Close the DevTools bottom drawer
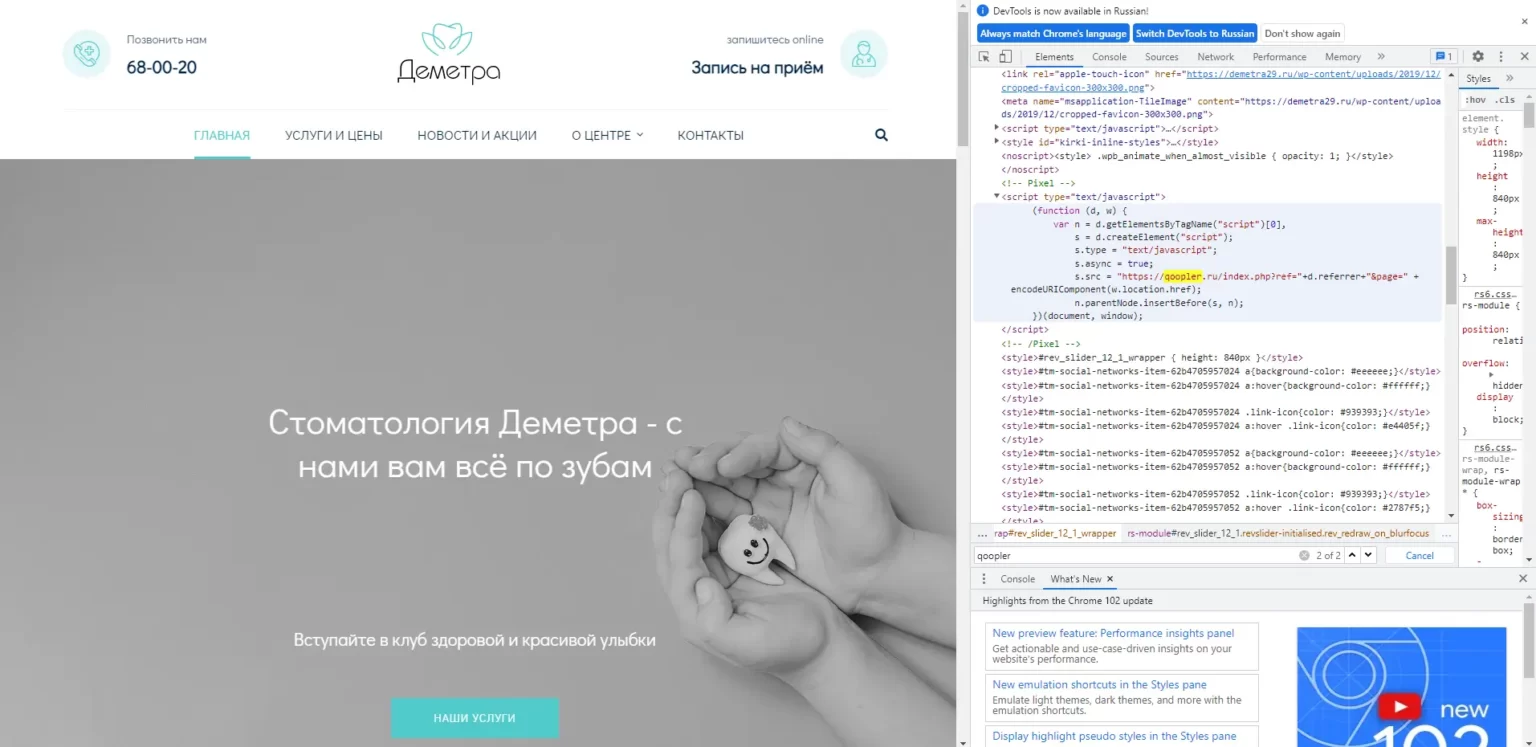1536x747 pixels. pyautogui.click(x=1523, y=579)
